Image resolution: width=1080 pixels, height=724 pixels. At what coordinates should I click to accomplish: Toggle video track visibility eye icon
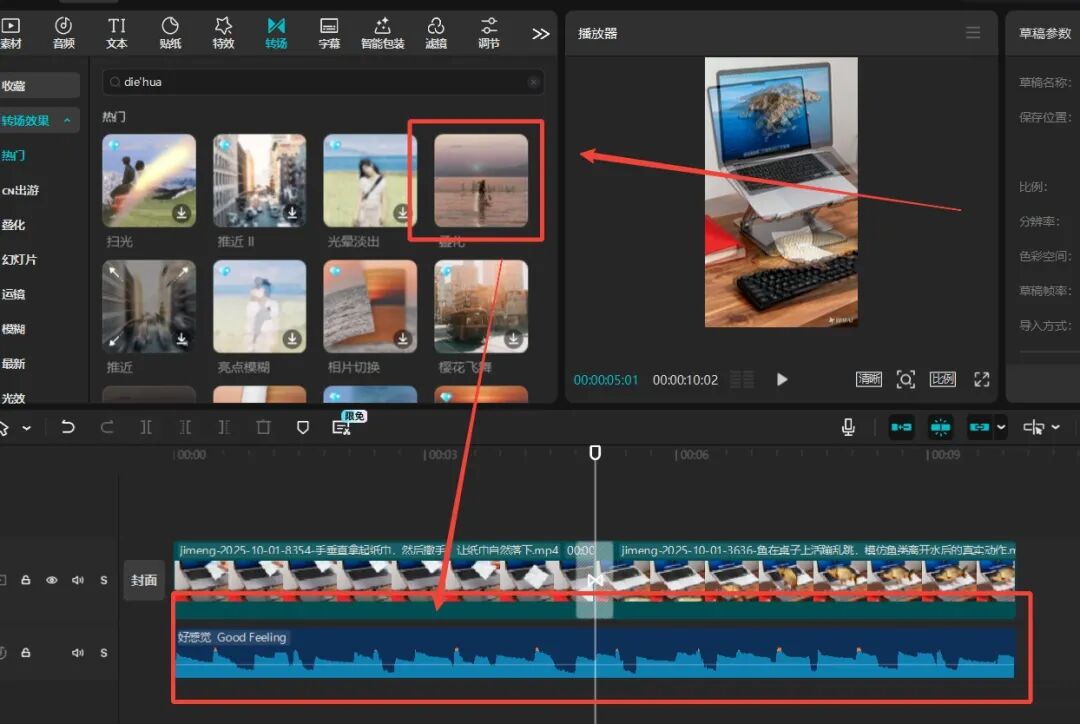52,580
